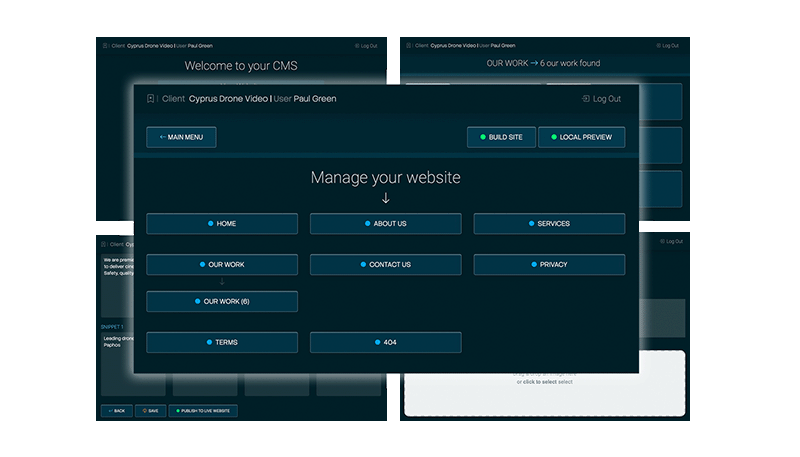
Task: Click the bookmark icon beside Client label
Action: [x=151, y=99]
